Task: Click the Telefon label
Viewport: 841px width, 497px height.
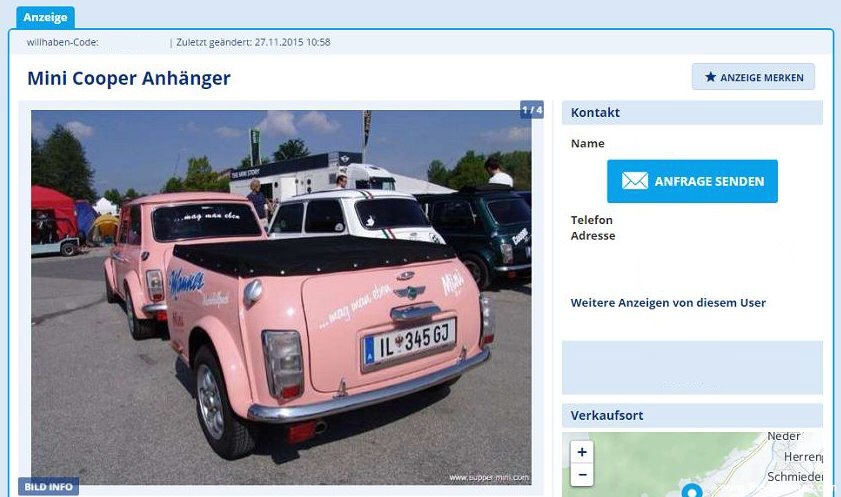Action: coord(592,220)
